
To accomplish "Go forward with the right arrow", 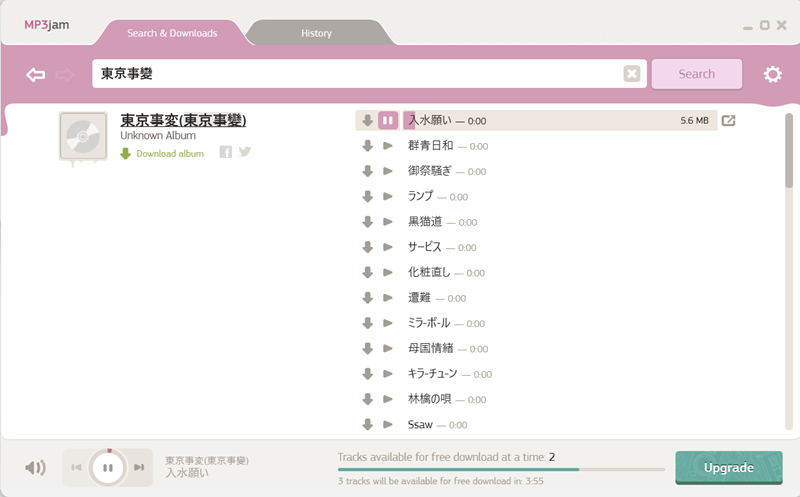I will (x=64, y=74).
